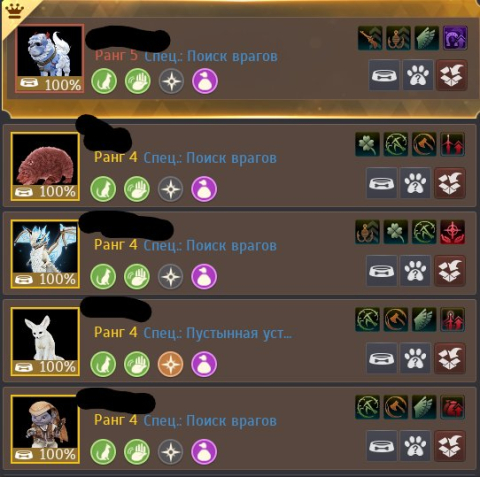Toggle green cat follow icon on dragon row

coord(103,276)
